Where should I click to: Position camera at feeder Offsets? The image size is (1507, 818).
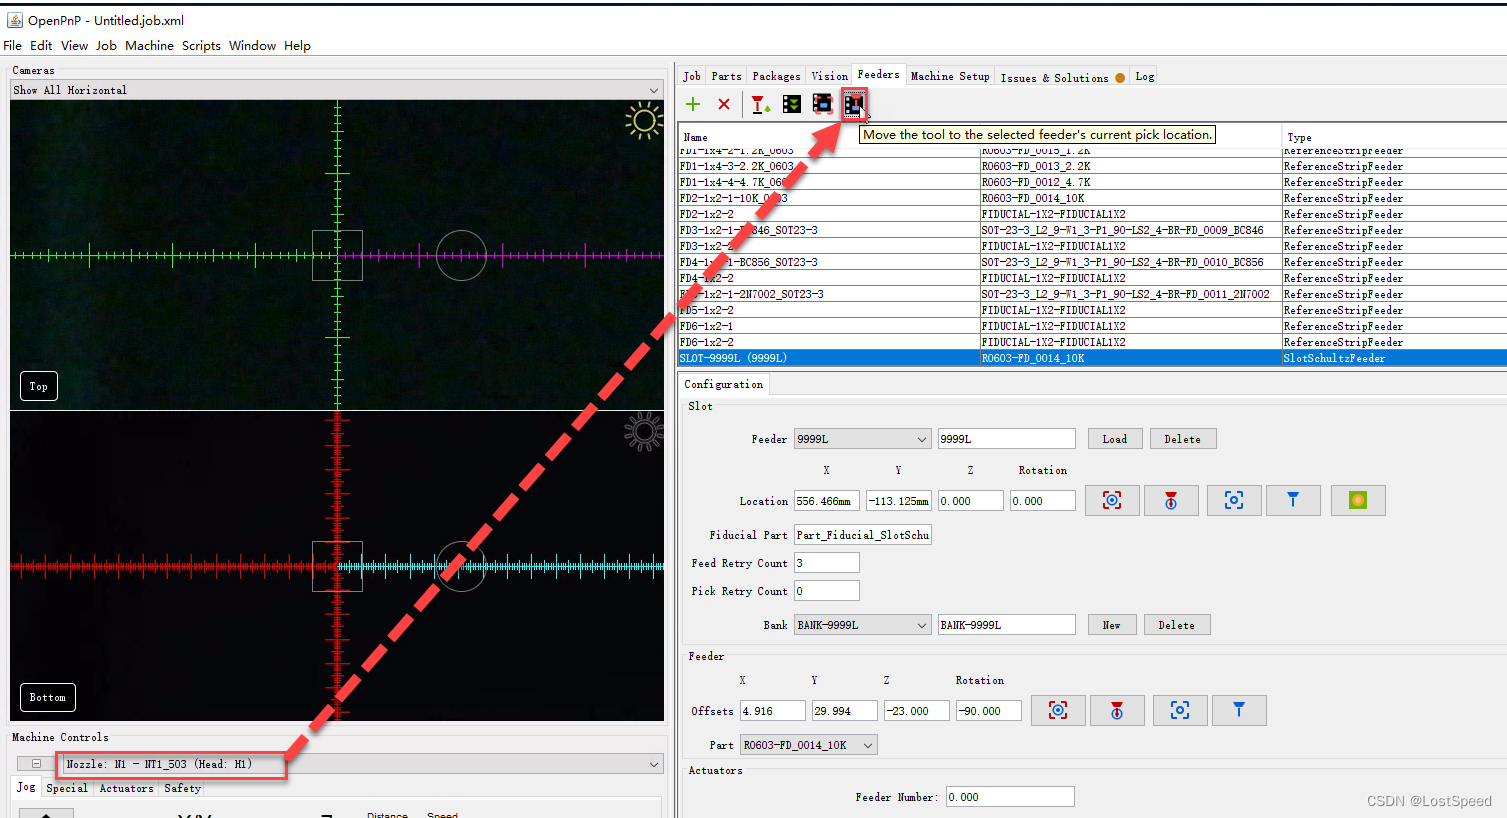click(x=1180, y=711)
